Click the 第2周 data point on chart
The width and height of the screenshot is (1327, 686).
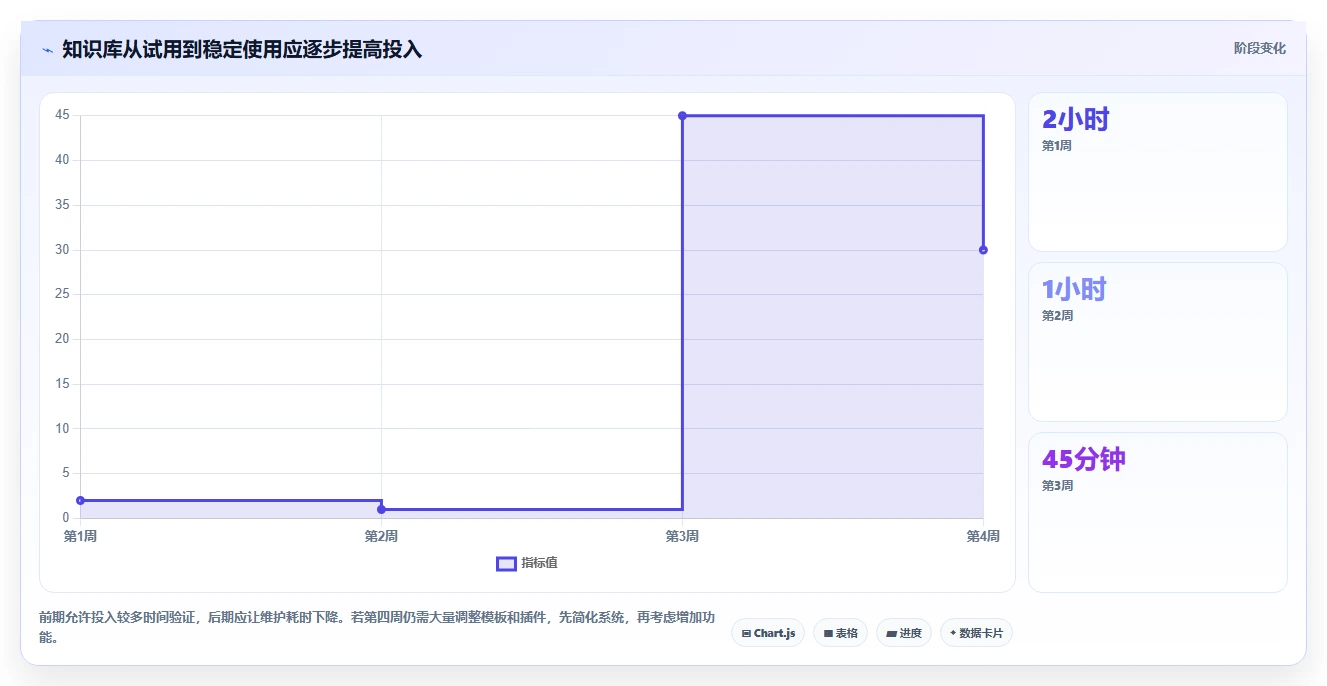pos(381,509)
